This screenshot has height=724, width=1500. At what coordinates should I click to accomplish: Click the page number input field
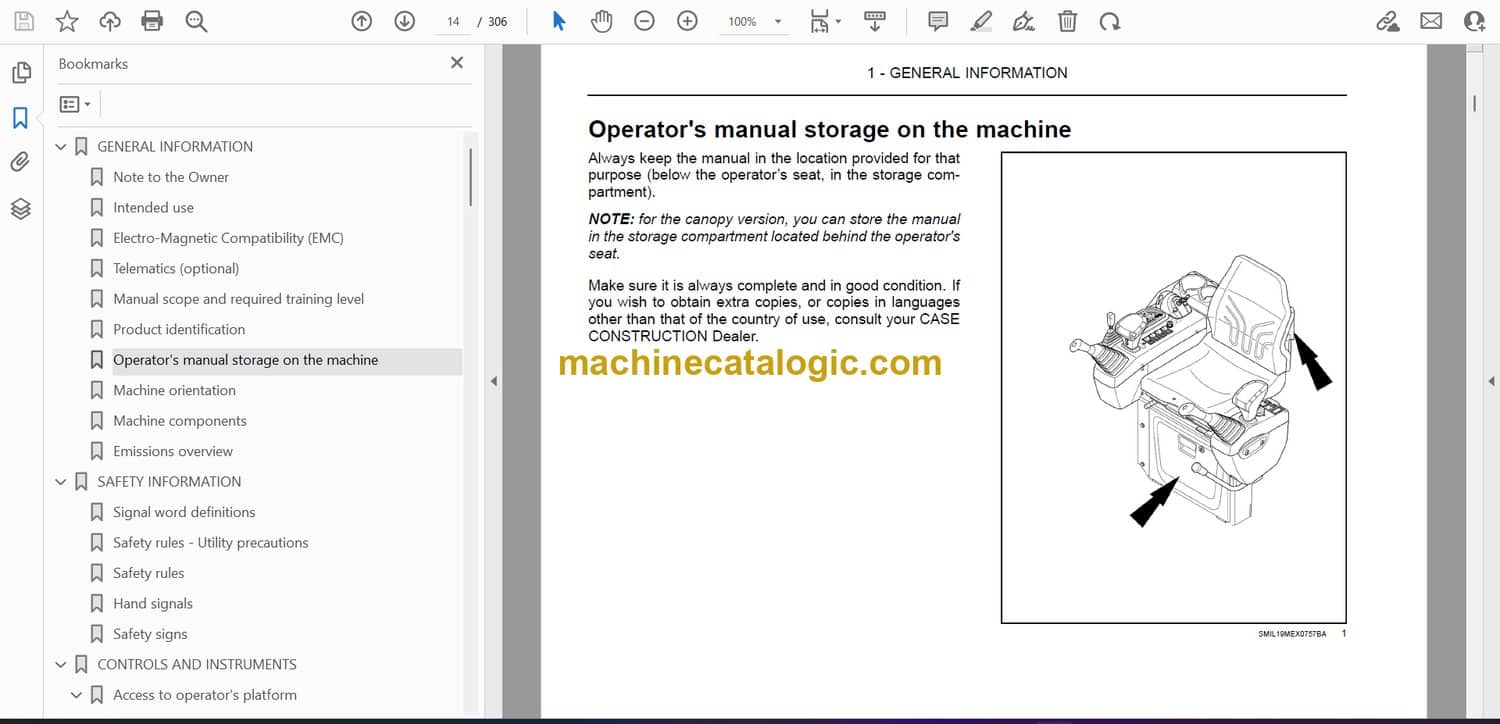point(453,21)
